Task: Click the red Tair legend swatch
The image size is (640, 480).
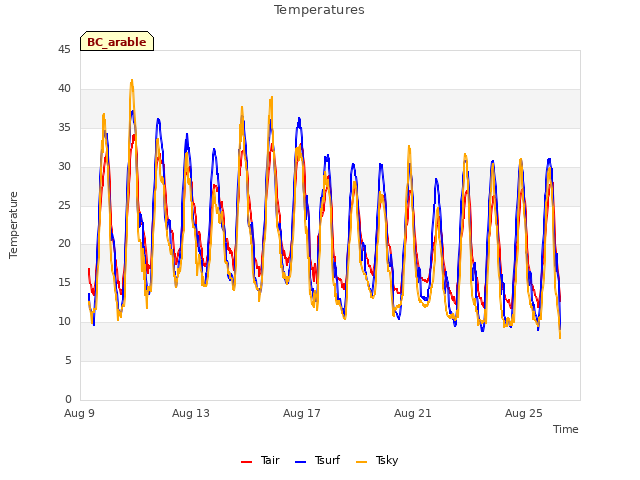Action: click(247, 462)
